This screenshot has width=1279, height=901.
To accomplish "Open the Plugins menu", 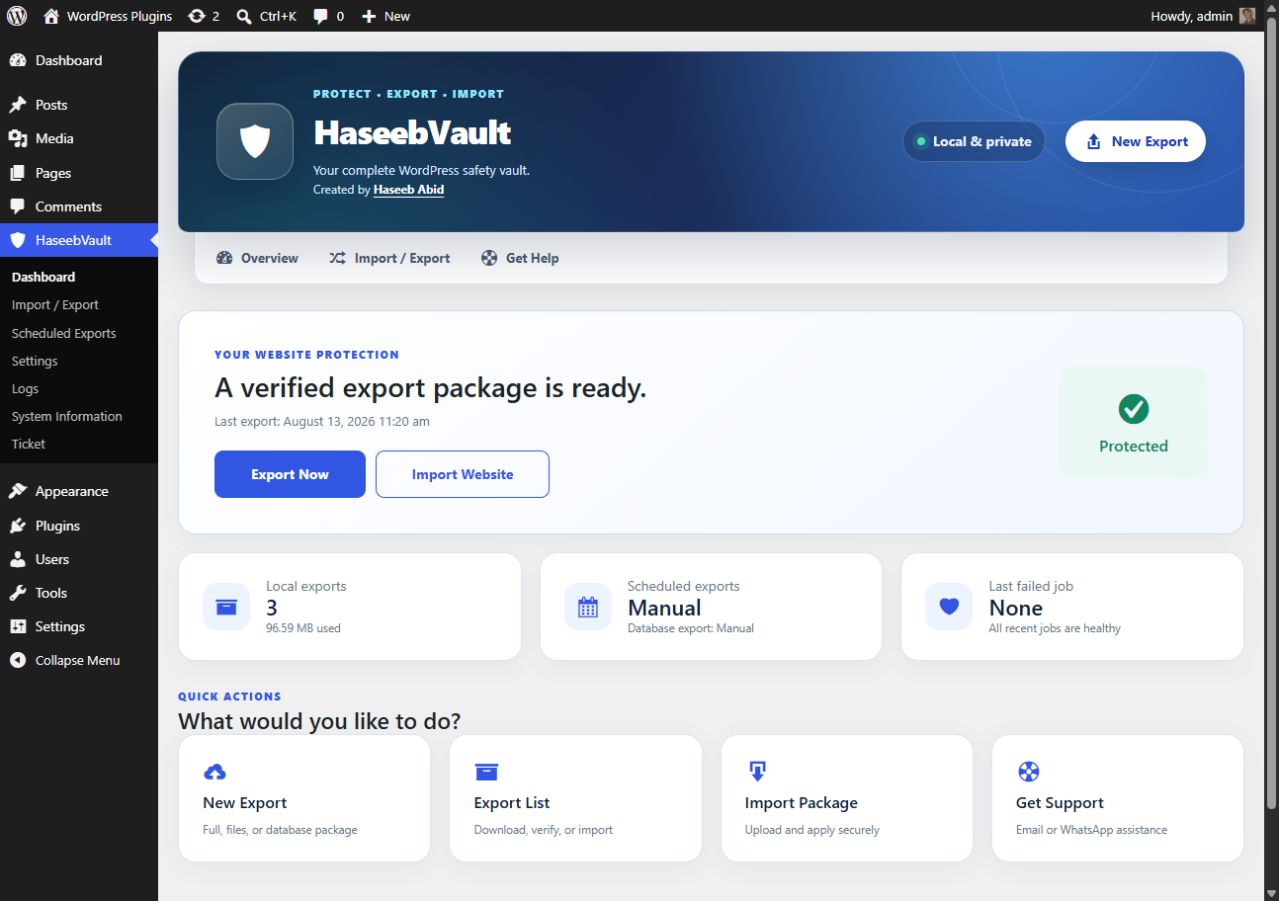I will [79, 525].
